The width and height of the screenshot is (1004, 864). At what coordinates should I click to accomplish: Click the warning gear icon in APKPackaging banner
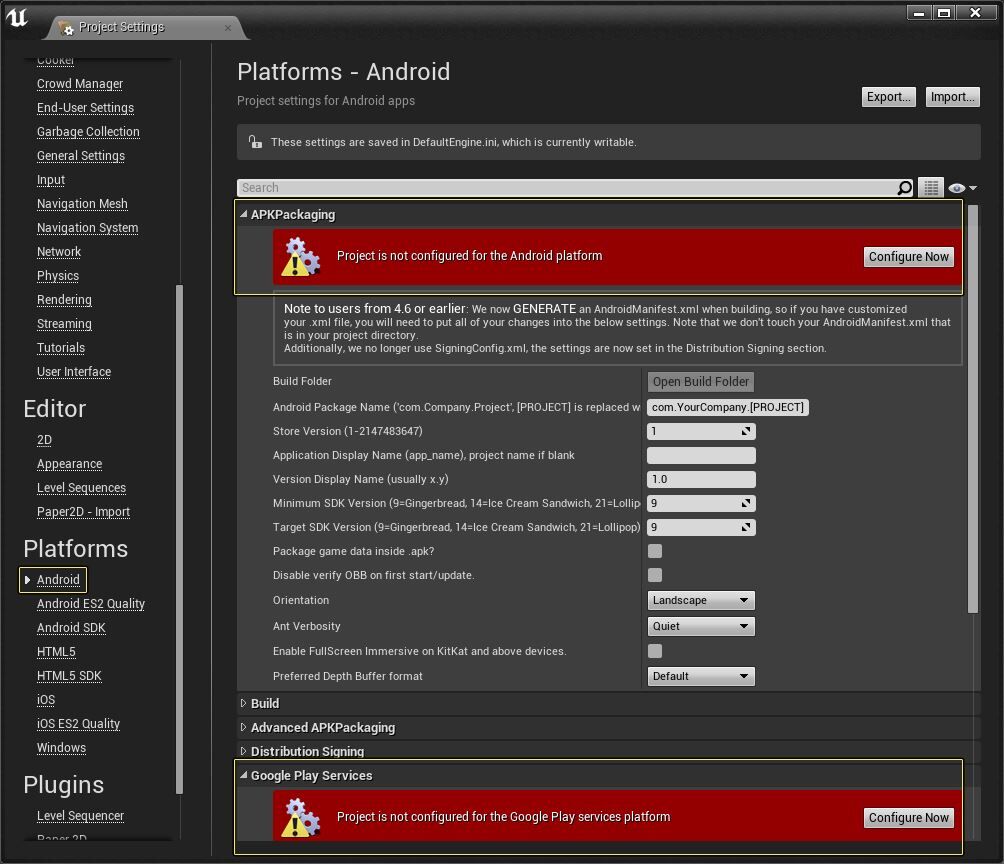point(301,257)
